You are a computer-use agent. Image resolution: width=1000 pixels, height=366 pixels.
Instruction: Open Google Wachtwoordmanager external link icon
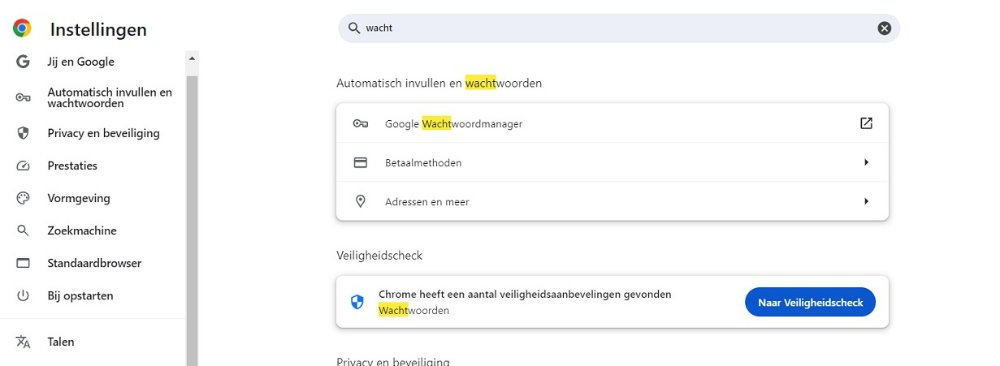866,123
